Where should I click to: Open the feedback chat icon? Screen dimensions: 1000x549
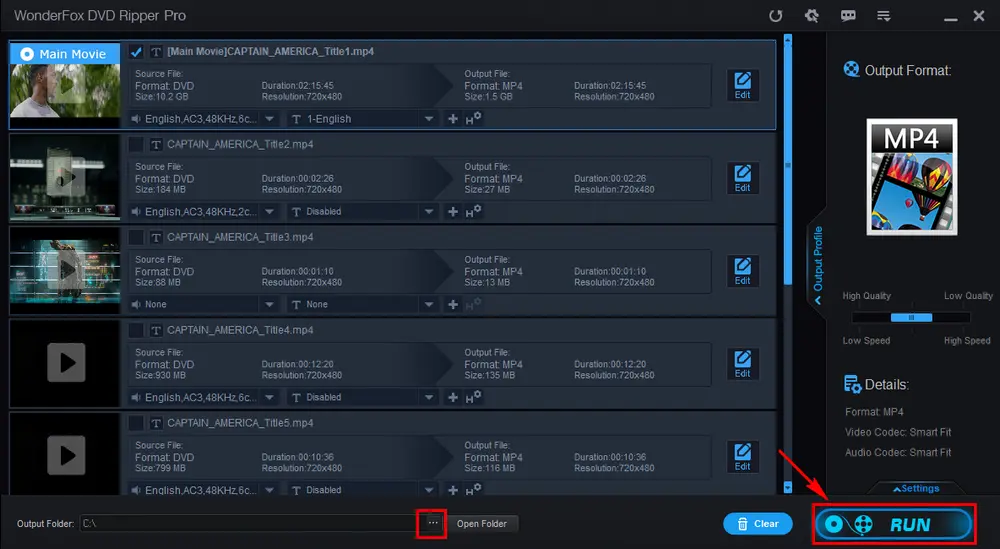(848, 16)
